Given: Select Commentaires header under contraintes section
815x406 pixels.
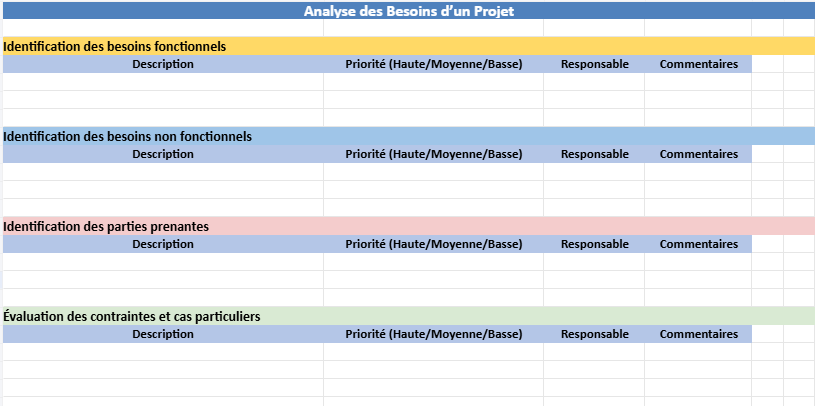Looking at the screenshot, I should tap(698, 334).
